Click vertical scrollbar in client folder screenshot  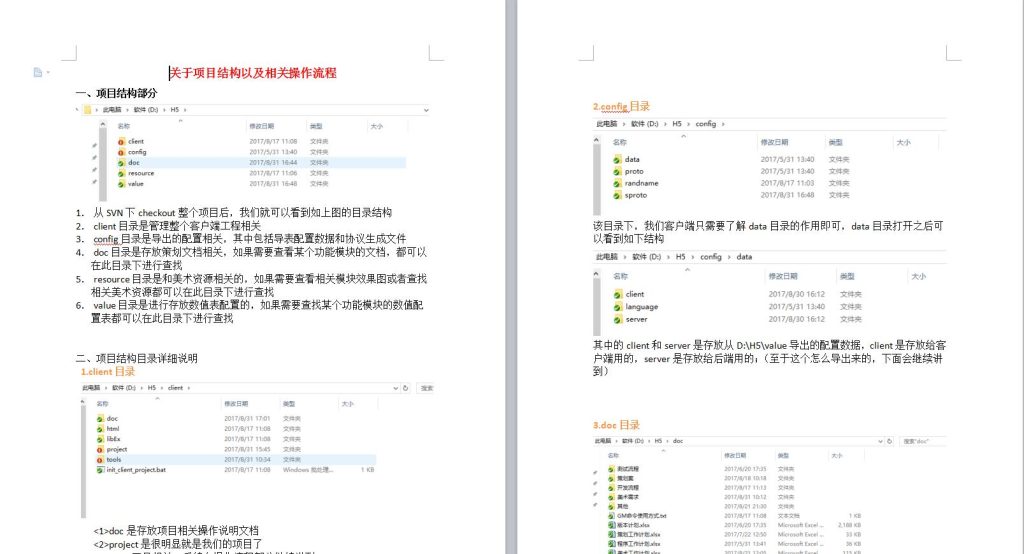tap(84, 461)
